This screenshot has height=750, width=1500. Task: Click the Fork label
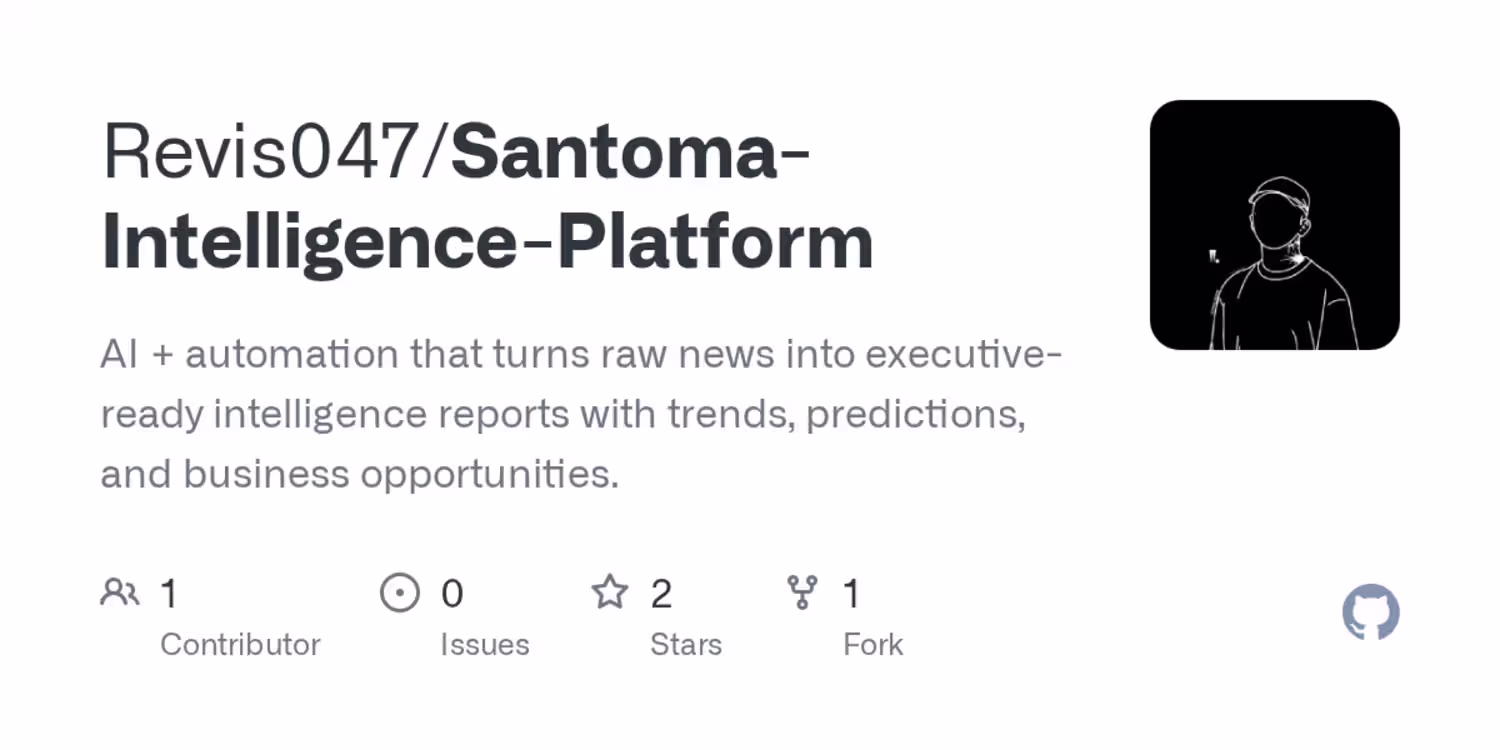point(873,644)
